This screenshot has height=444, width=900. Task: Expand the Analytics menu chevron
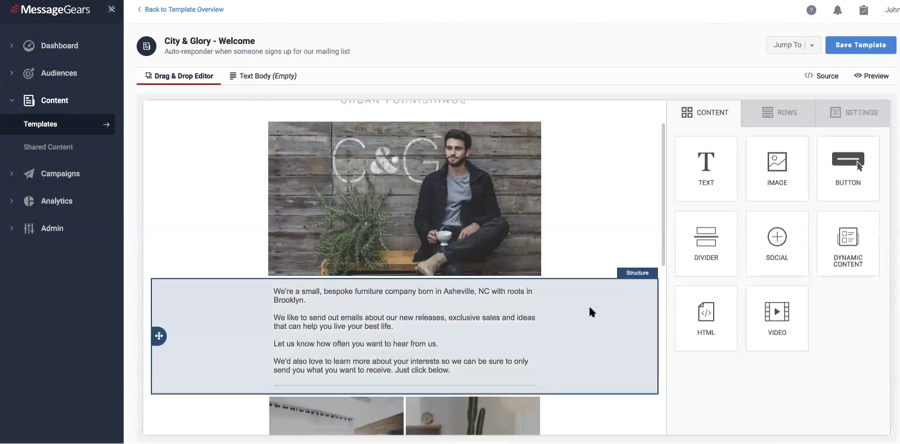click(x=11, y=201)
